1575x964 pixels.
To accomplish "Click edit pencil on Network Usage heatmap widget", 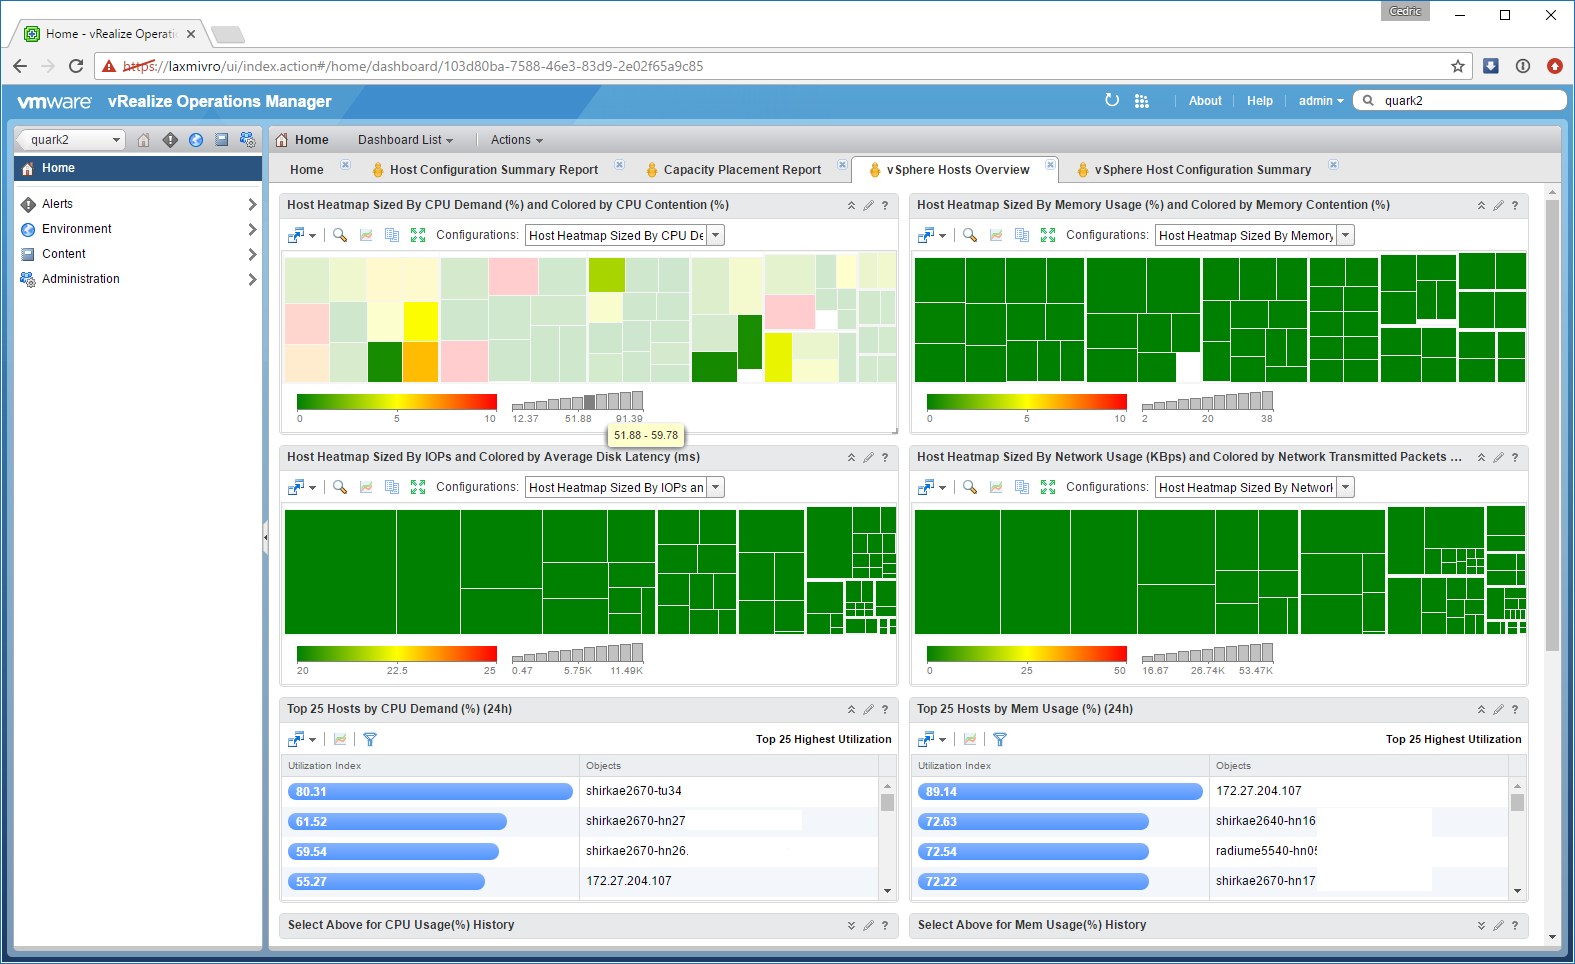I will (1498, 457).
